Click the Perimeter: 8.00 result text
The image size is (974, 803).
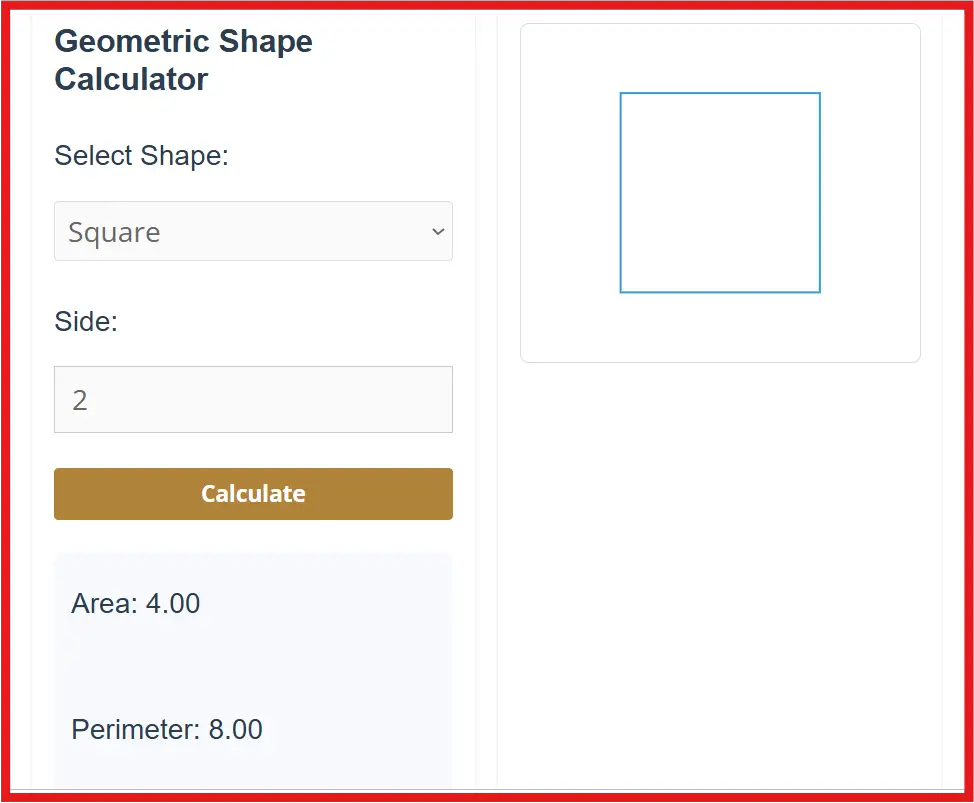(x=166, y=729)
